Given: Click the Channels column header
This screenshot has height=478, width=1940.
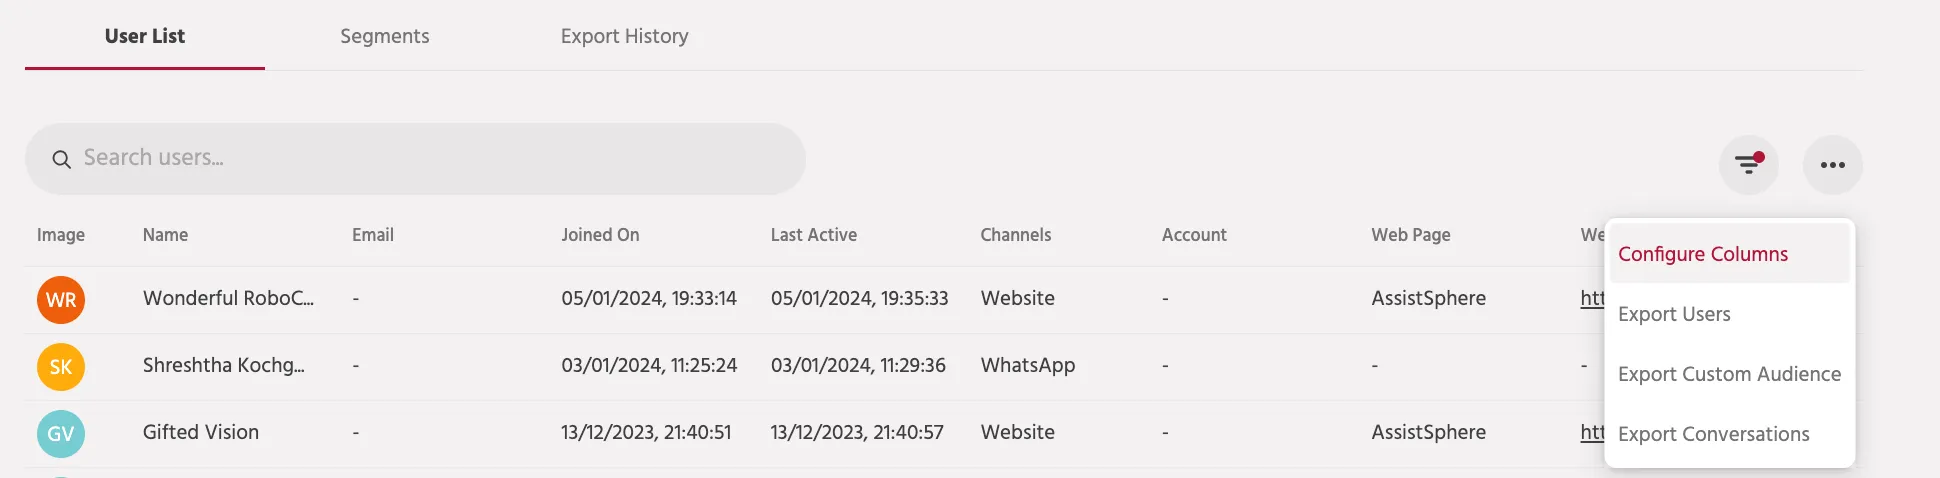Looking at the screenshot, I should click(x=1016, y=235).
